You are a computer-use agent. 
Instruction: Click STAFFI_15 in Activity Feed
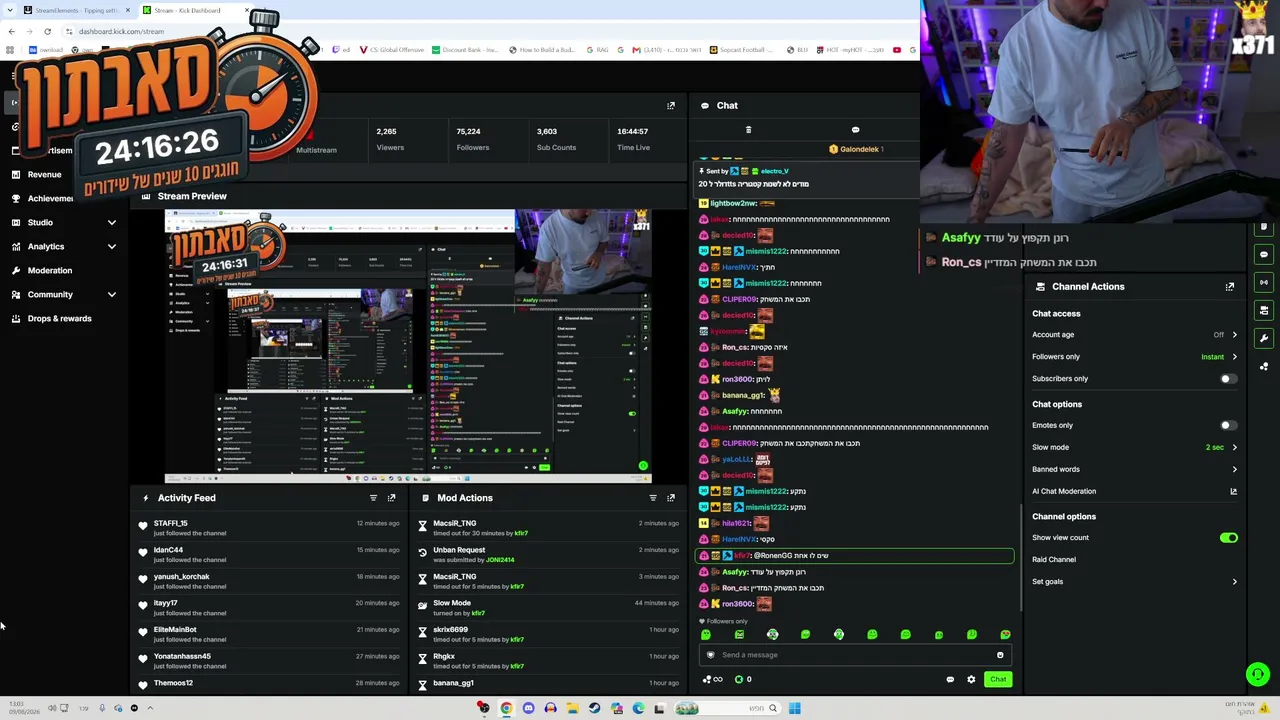pyautogui.click(x=170, y=523)
